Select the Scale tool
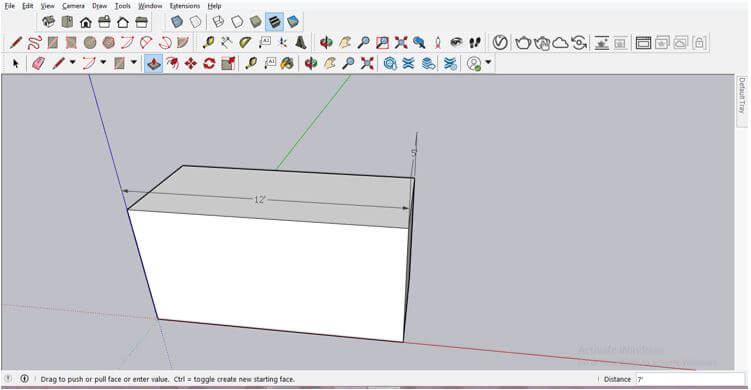Viewport: 751px width, 390px height. pos(228,63)
